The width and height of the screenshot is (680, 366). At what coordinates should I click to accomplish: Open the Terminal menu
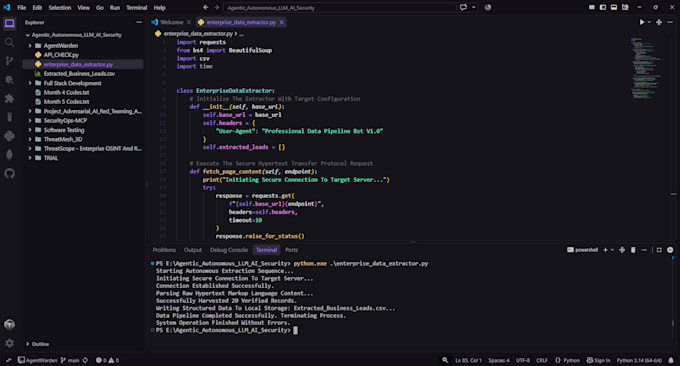[x=137, y=7]
